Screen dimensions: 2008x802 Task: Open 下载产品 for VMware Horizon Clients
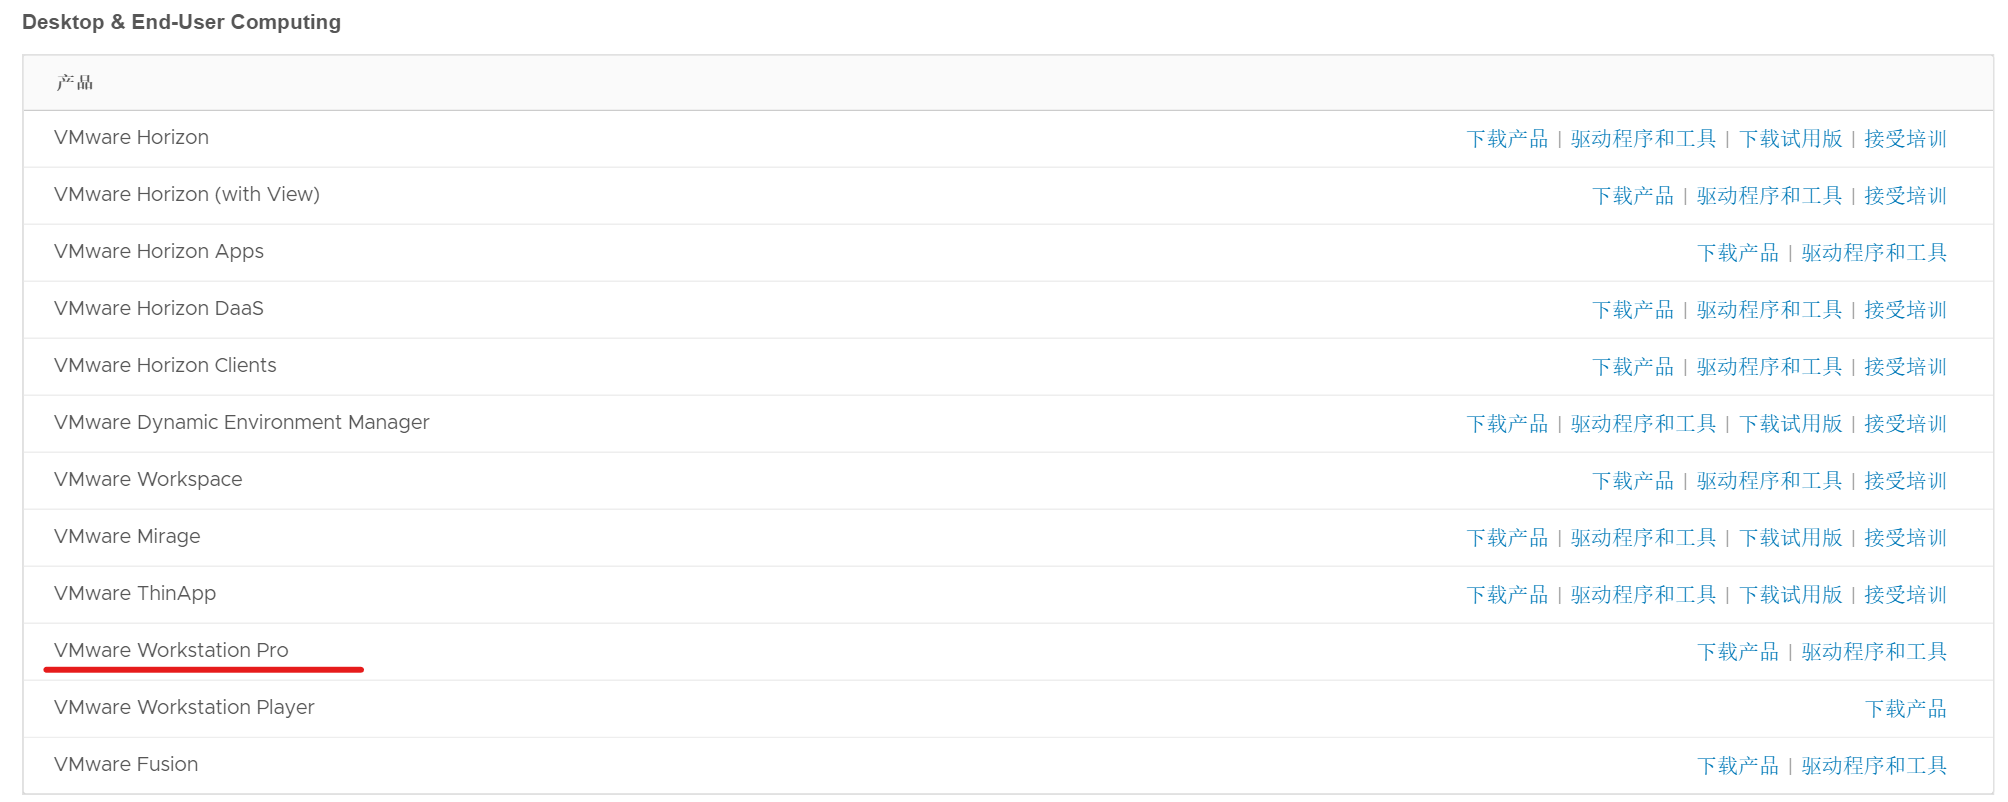click(1633, 366)
